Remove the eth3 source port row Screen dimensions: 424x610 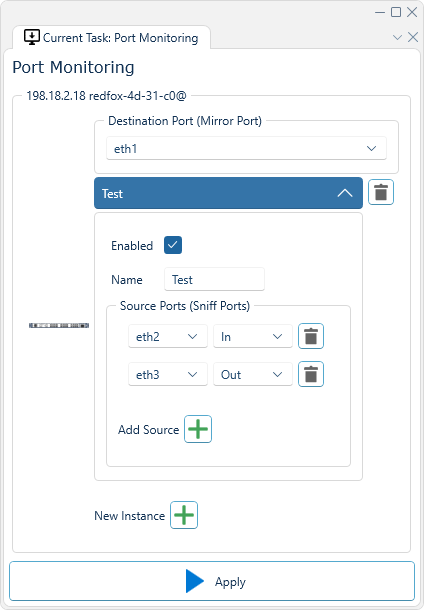(x=311, y=374)
